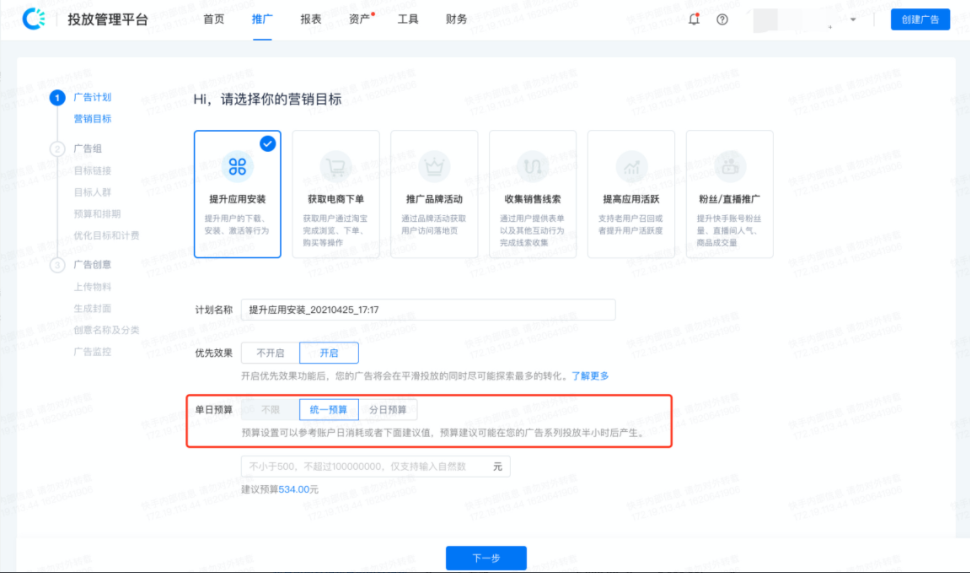Select 广告创意 in sidebar
The width and height of the screenshot is (970, 573).
93,265
